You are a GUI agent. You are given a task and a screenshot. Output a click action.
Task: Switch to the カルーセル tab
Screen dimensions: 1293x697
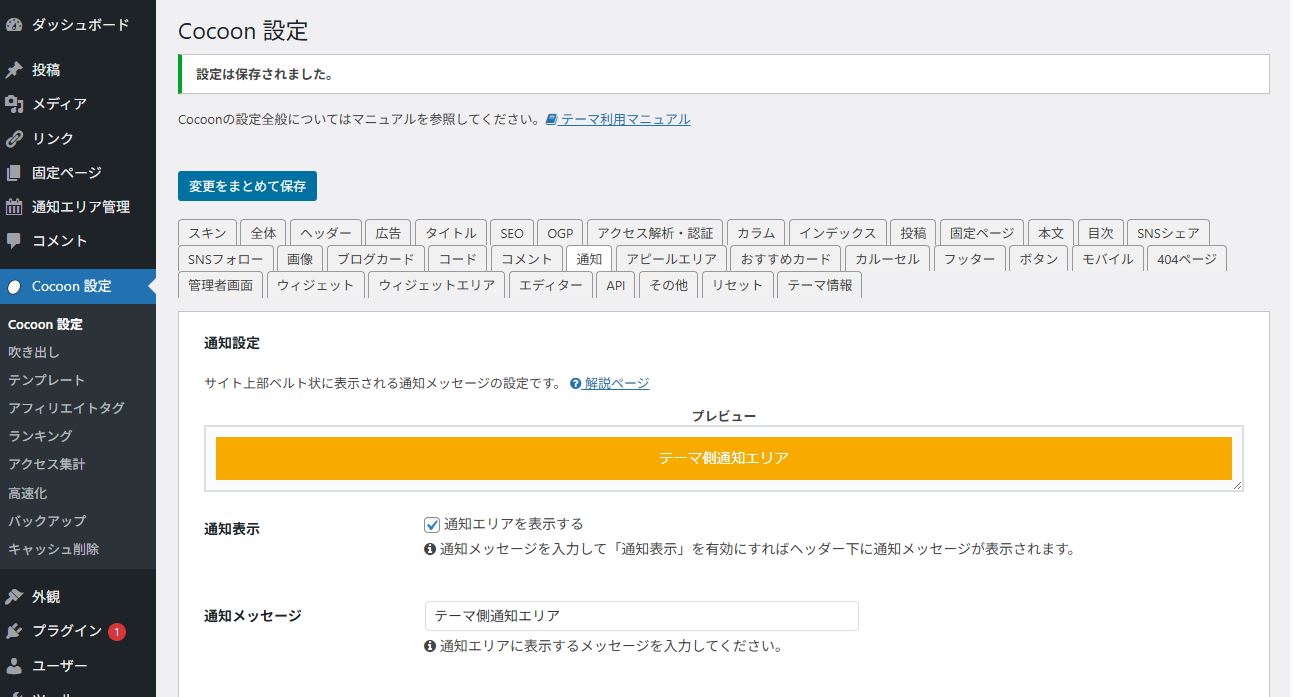887,259
